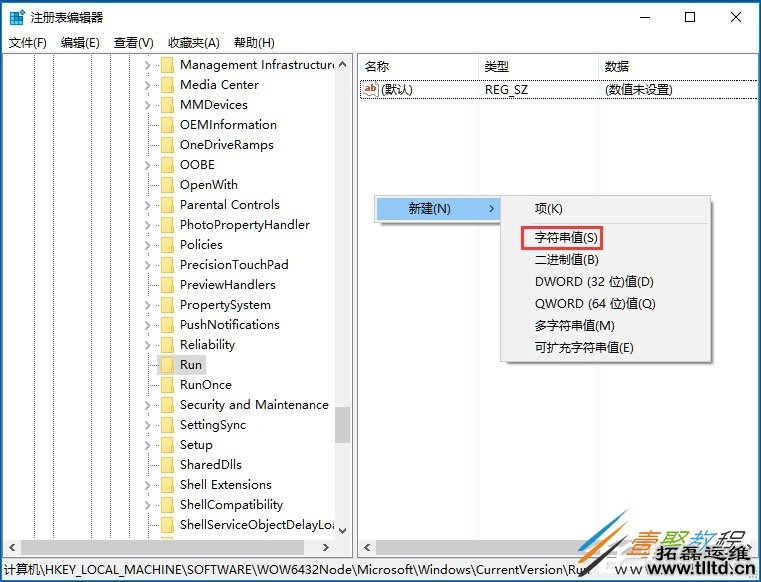Select the ShellServiceObjectDelayLoad key label
The height and width of the screenshot is (582, 761).
(257, 525)
